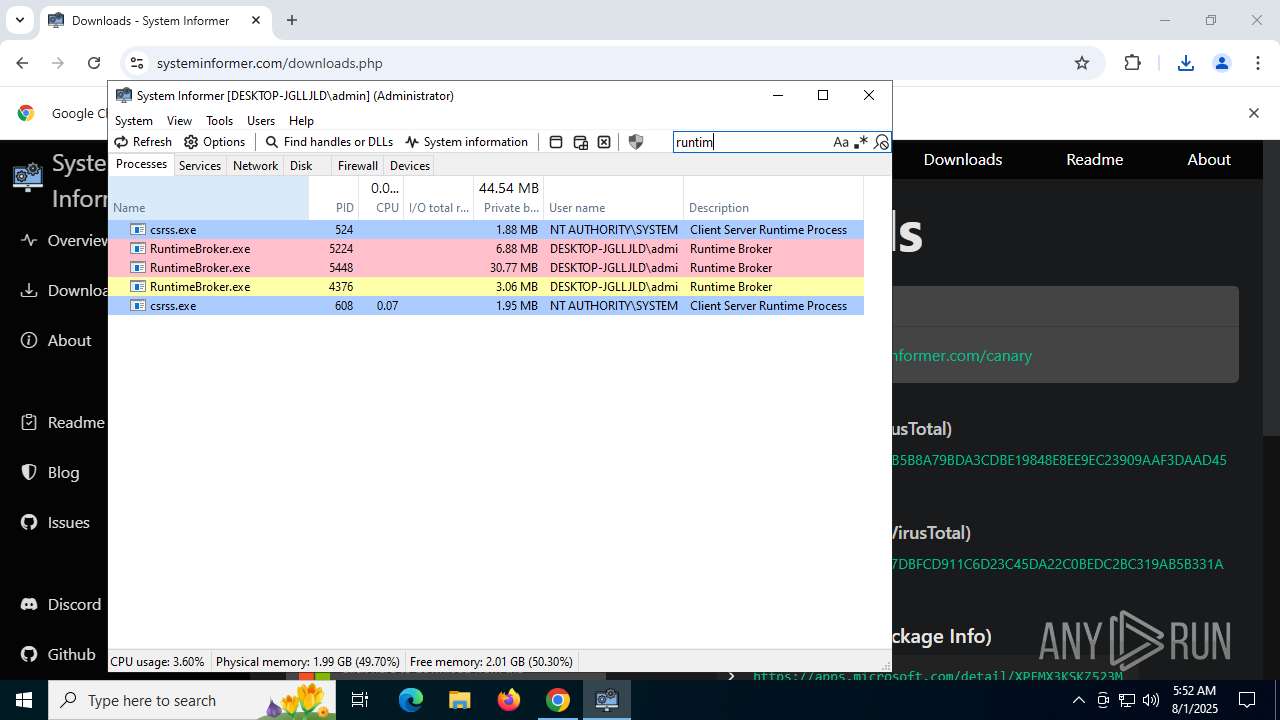The height and width of the screenshot is (720, 1280).
Task: Click the find window and kill icon
Action: click(604, 142)
